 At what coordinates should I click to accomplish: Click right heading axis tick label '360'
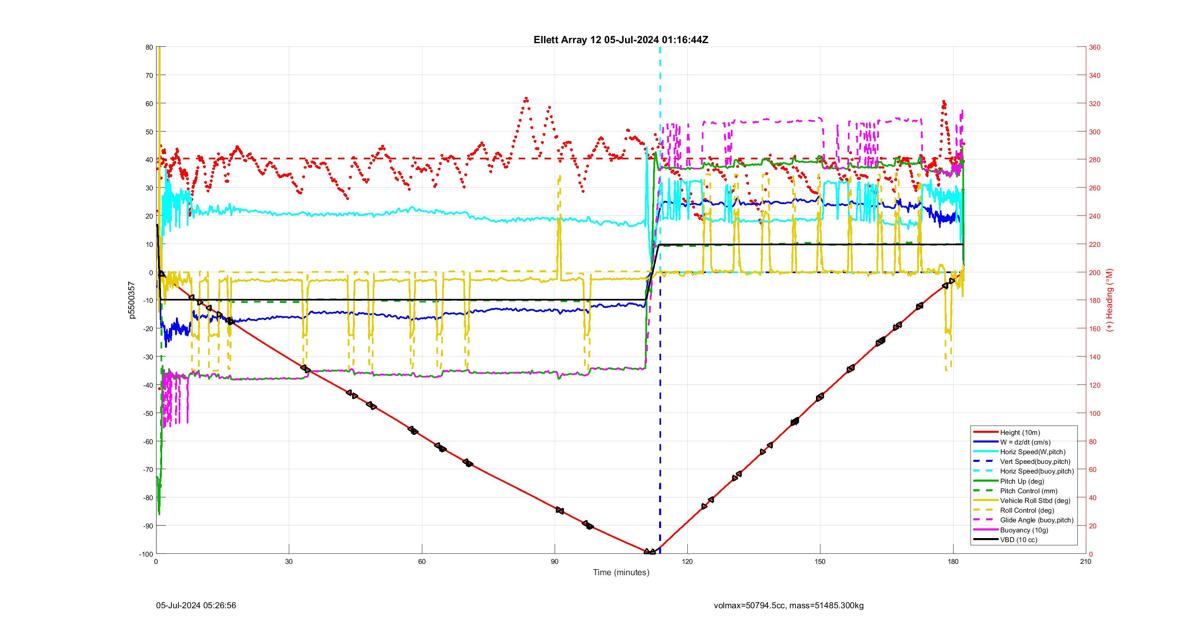coord(1095,47)
